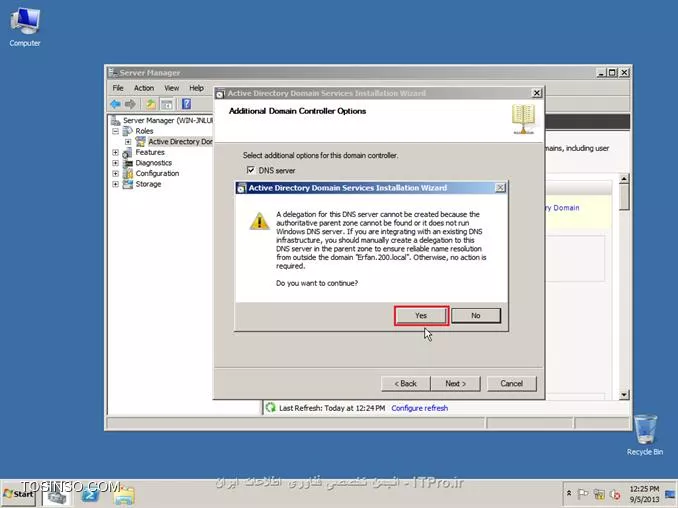The image size is (678, 508).
Task: Open the File menu in Server Manager
Action: (x=118, y=88)
